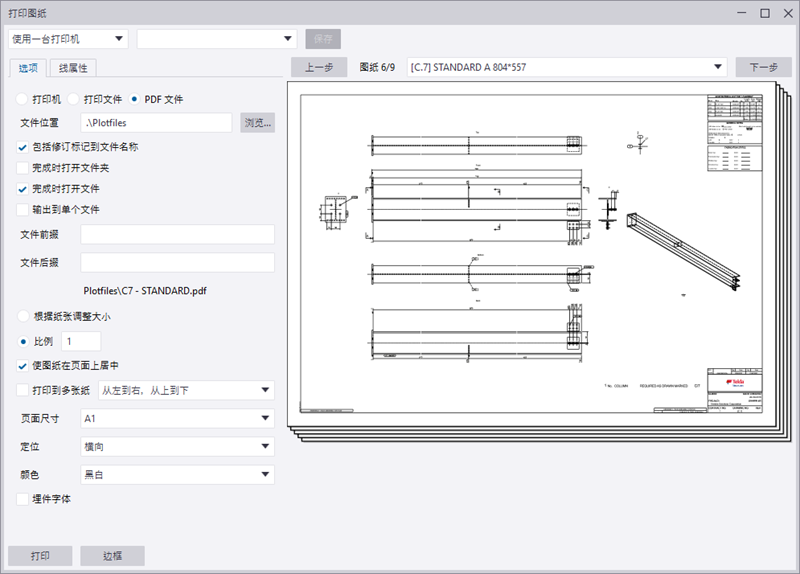
Task: Toggle 使图纸在页面上居中 checkbox
Action: click(x=22, y=366)
